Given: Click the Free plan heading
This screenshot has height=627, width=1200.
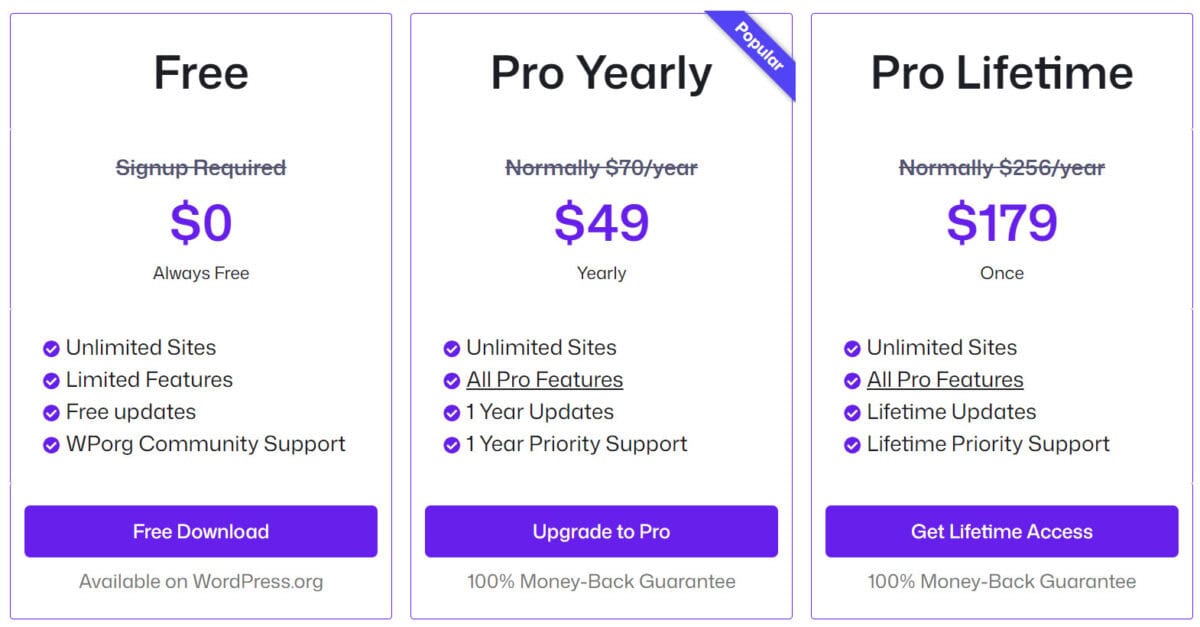Looking at the screenshot, I should pyautogui.click(x=201, y=74).
